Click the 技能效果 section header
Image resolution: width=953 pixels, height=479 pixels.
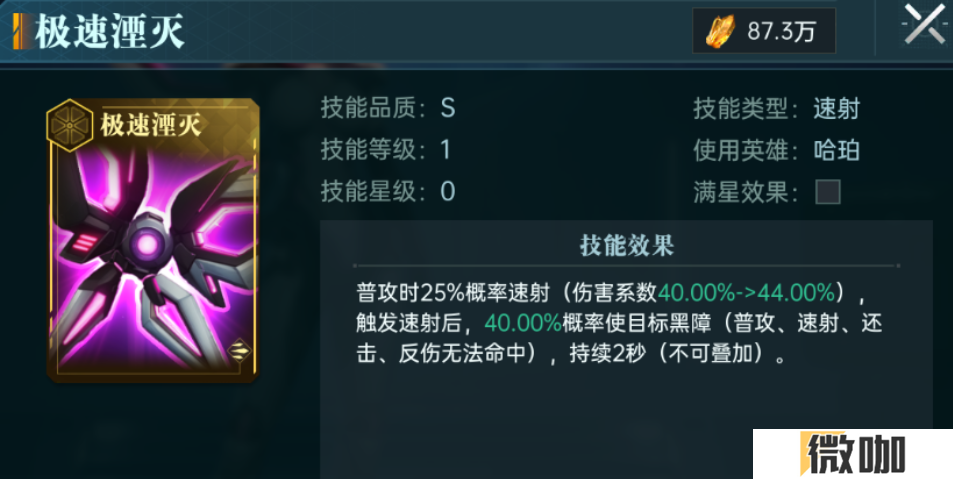tap(627, 246)
